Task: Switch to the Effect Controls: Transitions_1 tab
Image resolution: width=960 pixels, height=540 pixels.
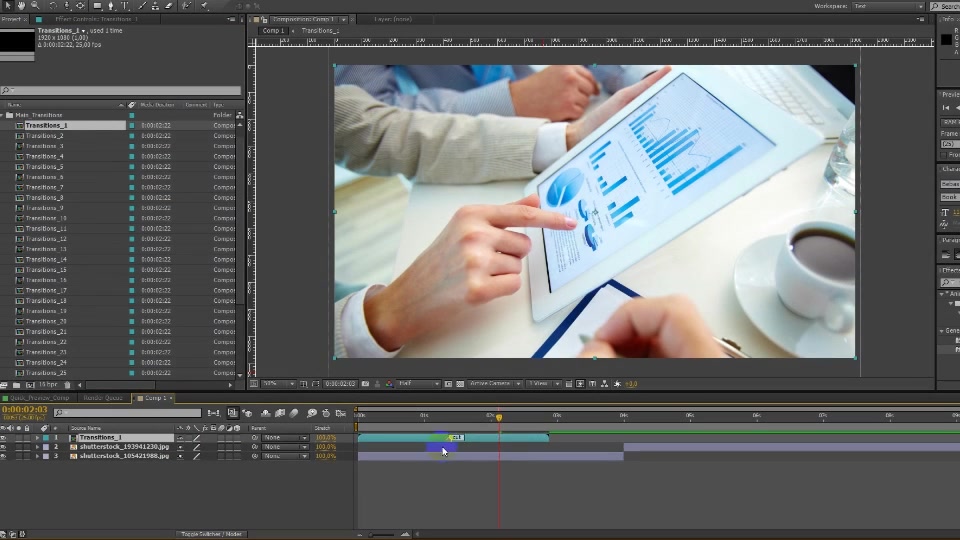Action: pyautogui.click(x=96, y=20)
